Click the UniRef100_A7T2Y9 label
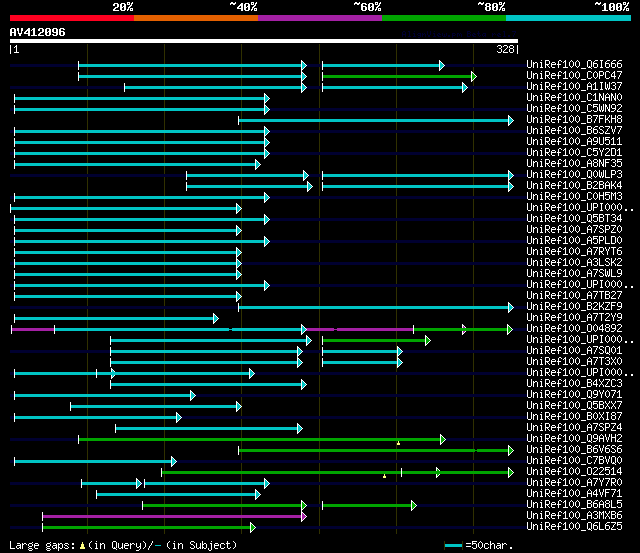Screen dimensions: 640x553 (574, 318)
